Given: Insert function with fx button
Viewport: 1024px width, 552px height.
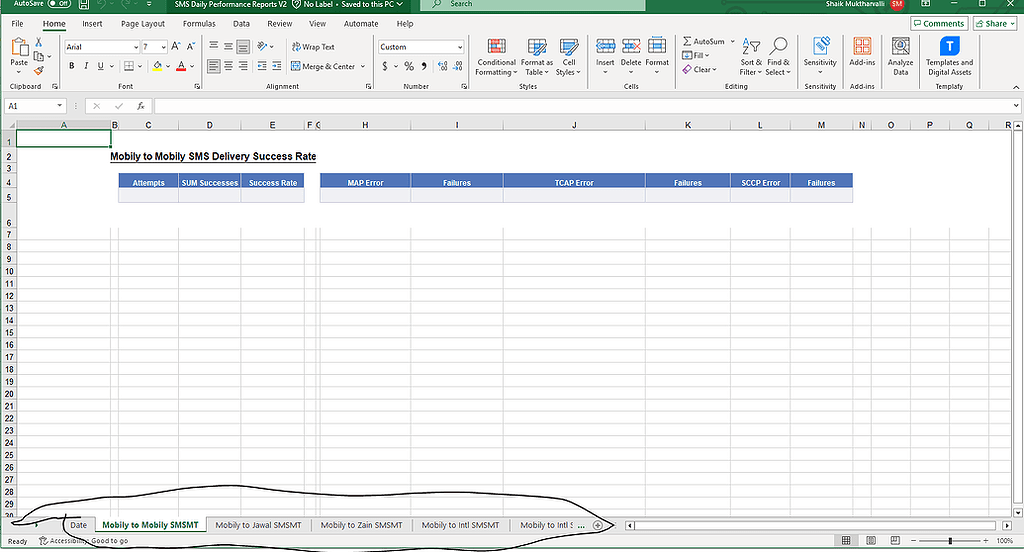Looking at the screenshot, I should 140,106.
